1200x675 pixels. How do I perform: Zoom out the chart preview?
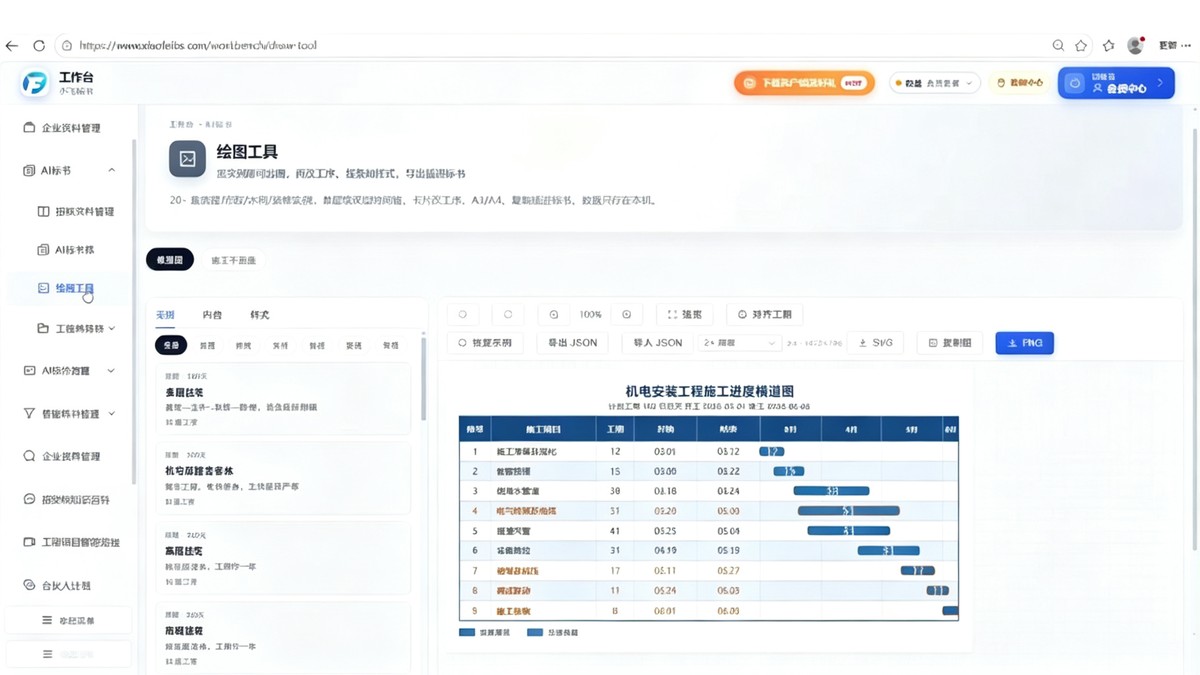pyautogui.click(x=554, y=314)
